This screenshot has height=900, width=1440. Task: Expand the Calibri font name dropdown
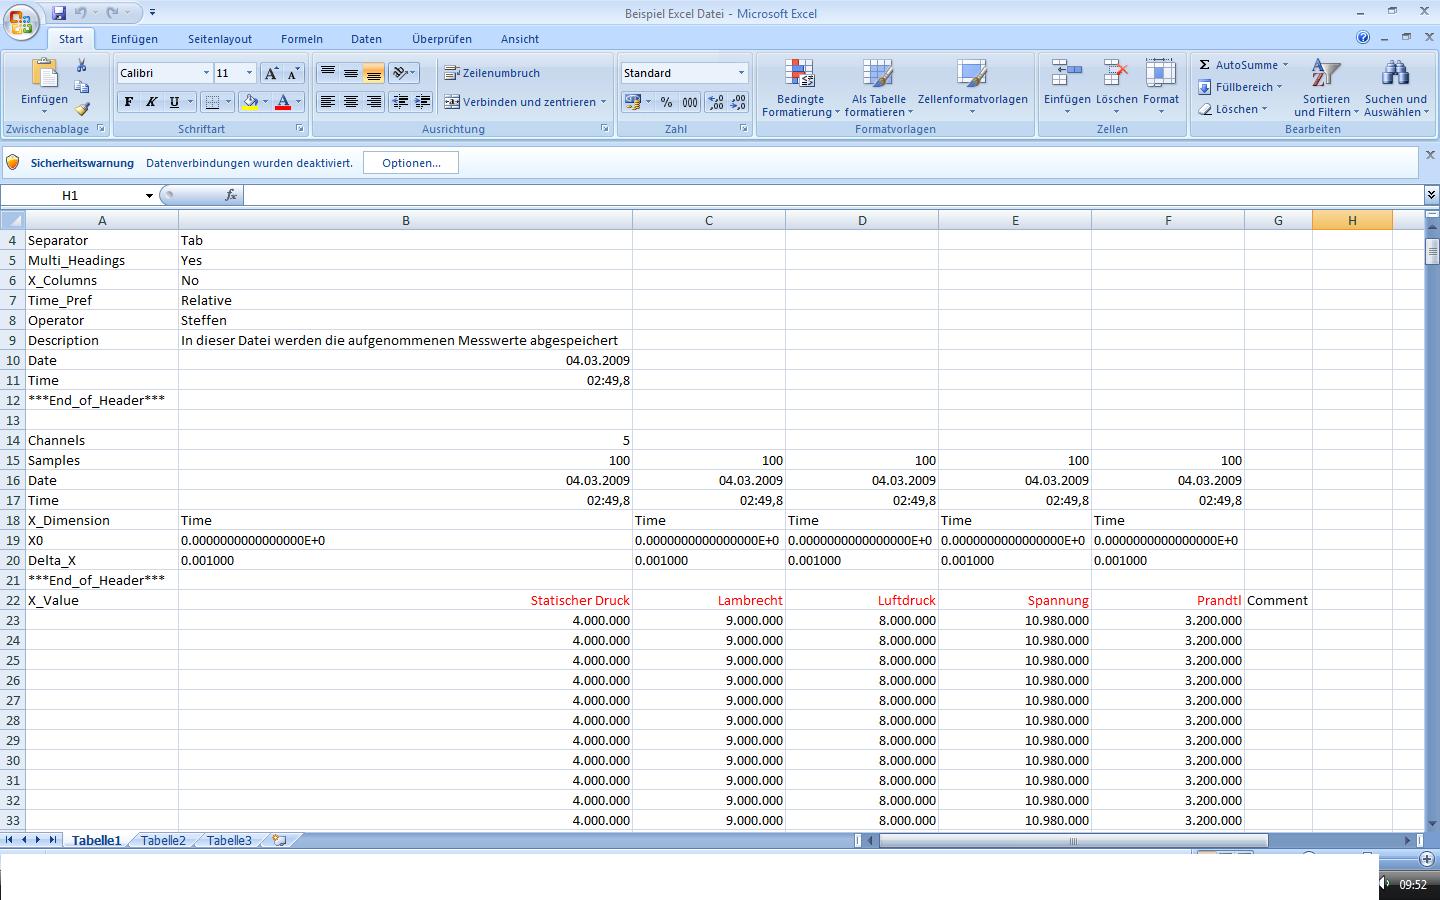[x=206, y=73]
